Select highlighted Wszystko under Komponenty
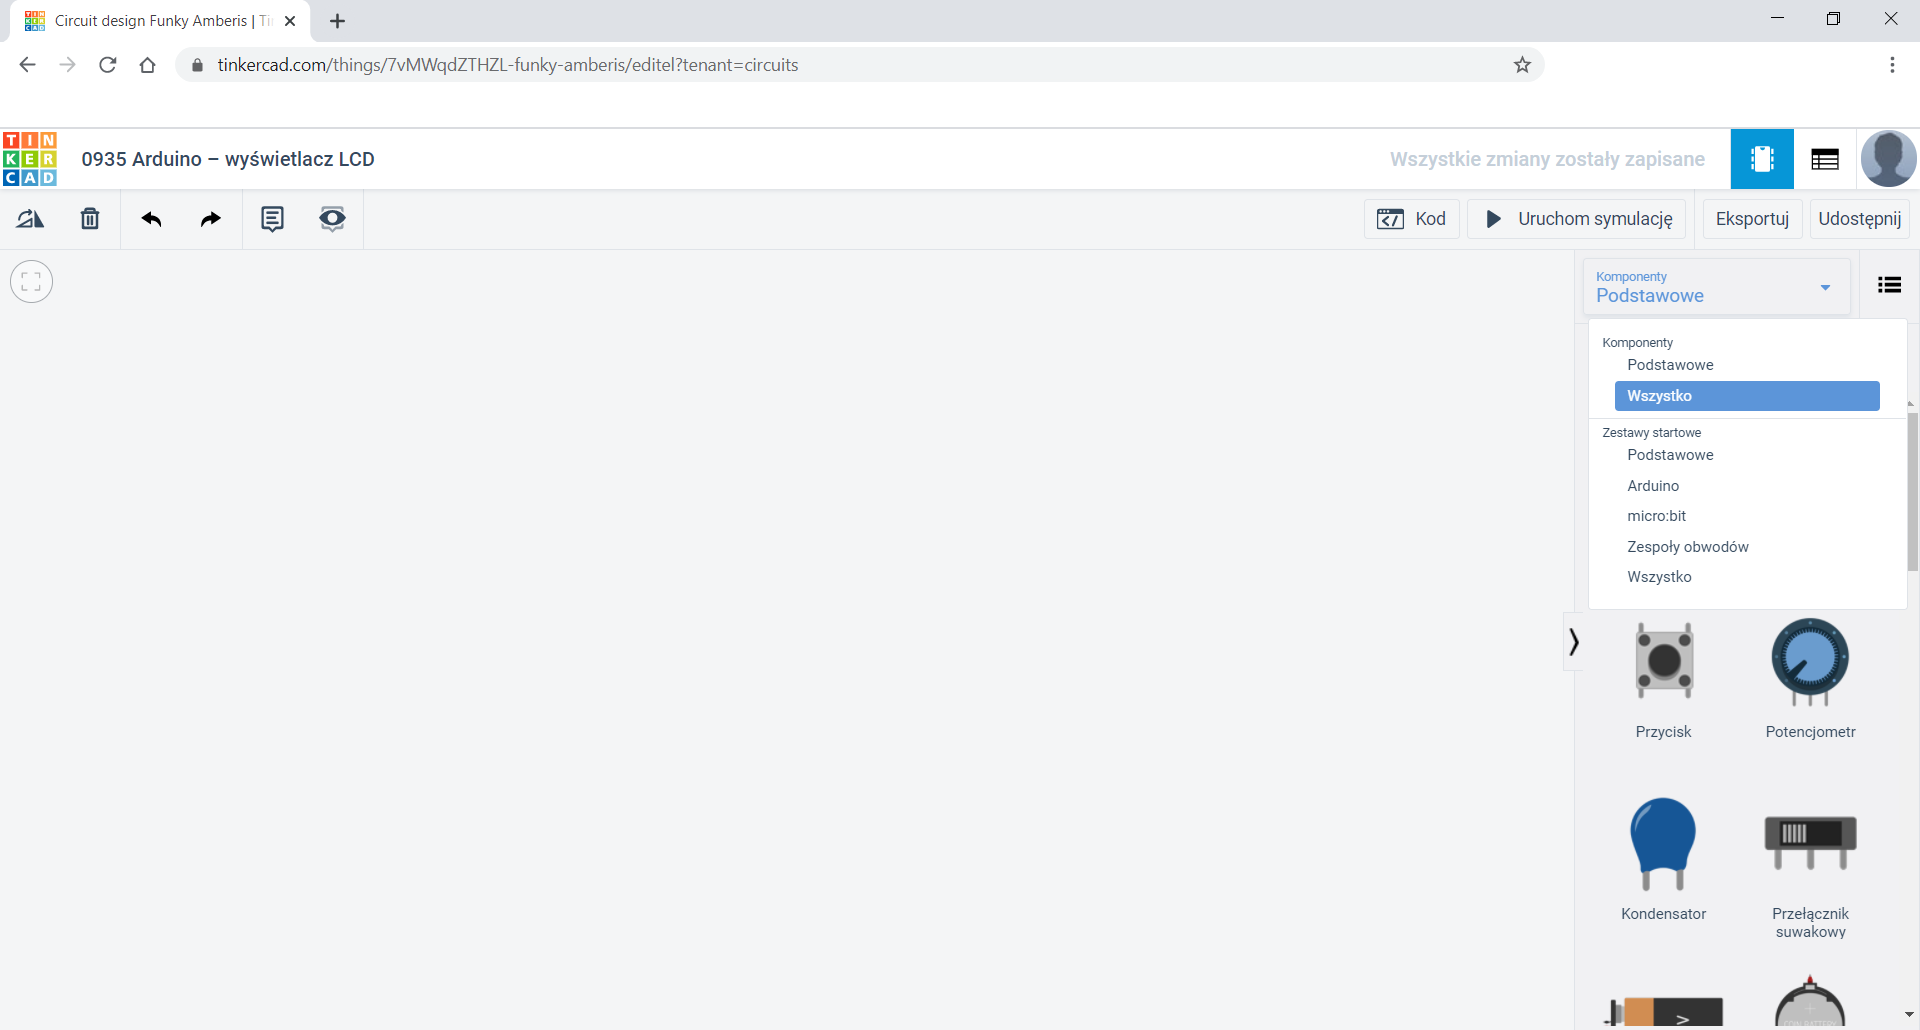1920x1030 pixels. [x=1746, y=396]
